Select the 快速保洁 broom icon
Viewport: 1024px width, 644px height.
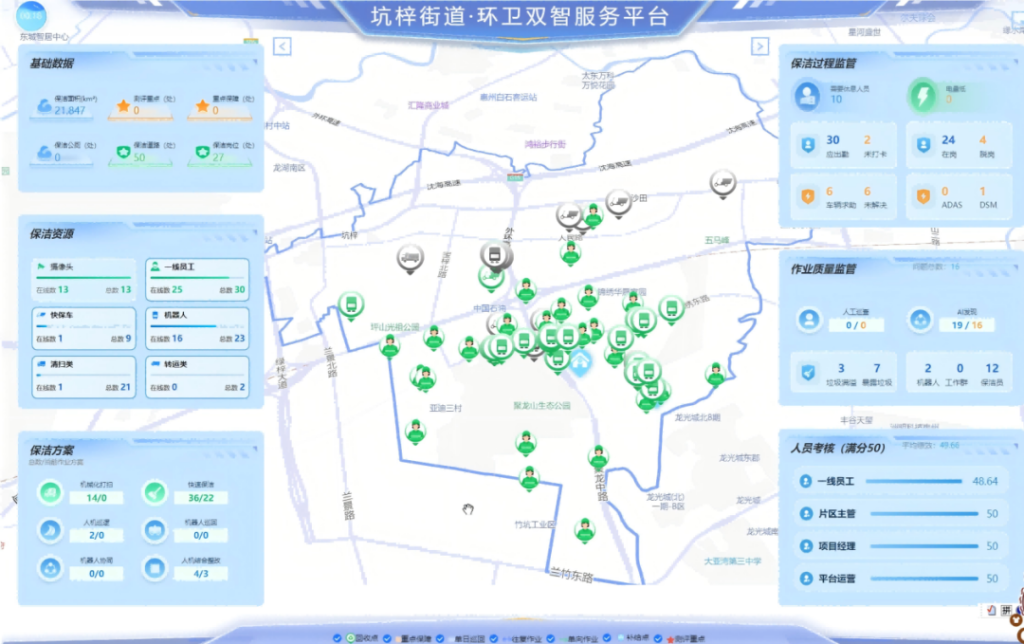click(154, 492)
